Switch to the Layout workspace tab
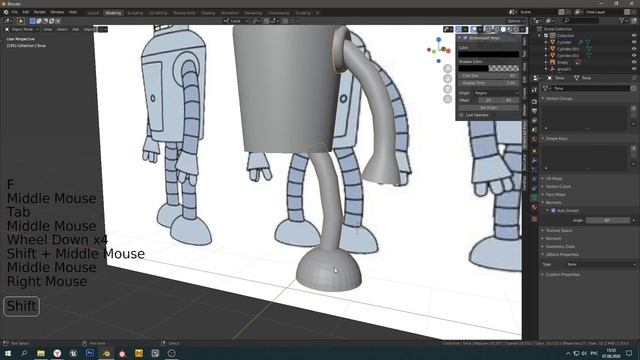Viewport: 640px width, 360px height. (93, 13)
